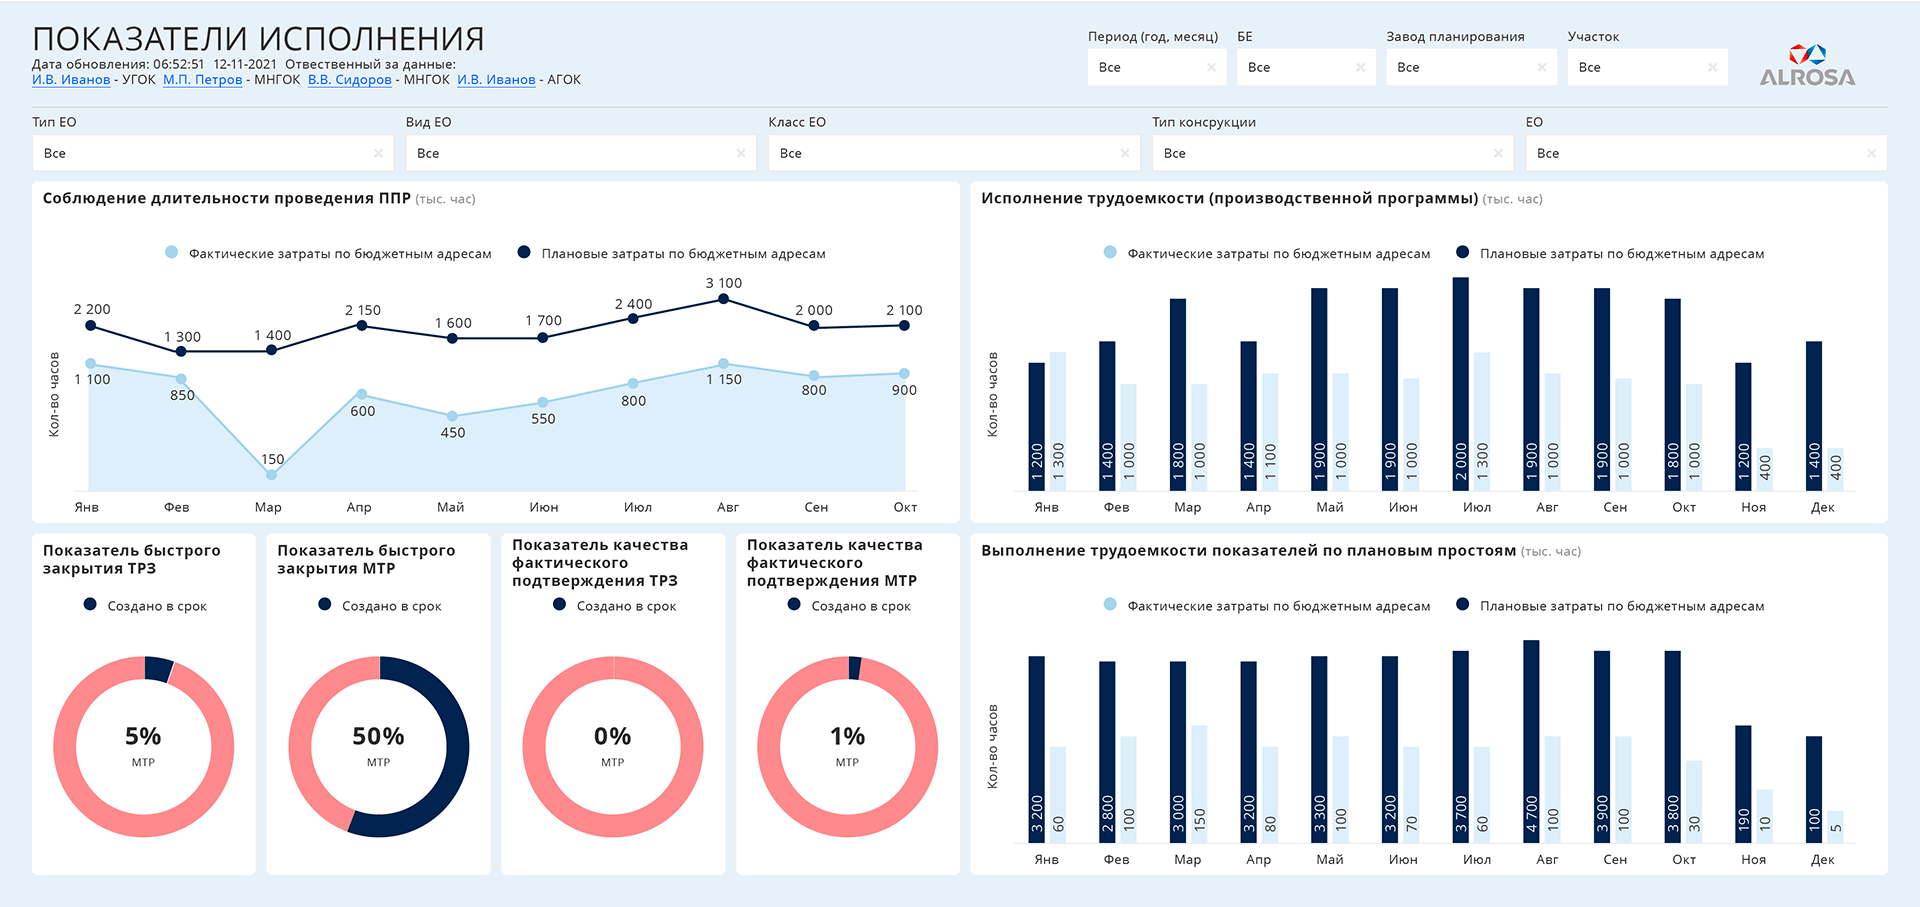Clear the ЕО filter with x
Screen dimensions: 1920x907
1871,154
